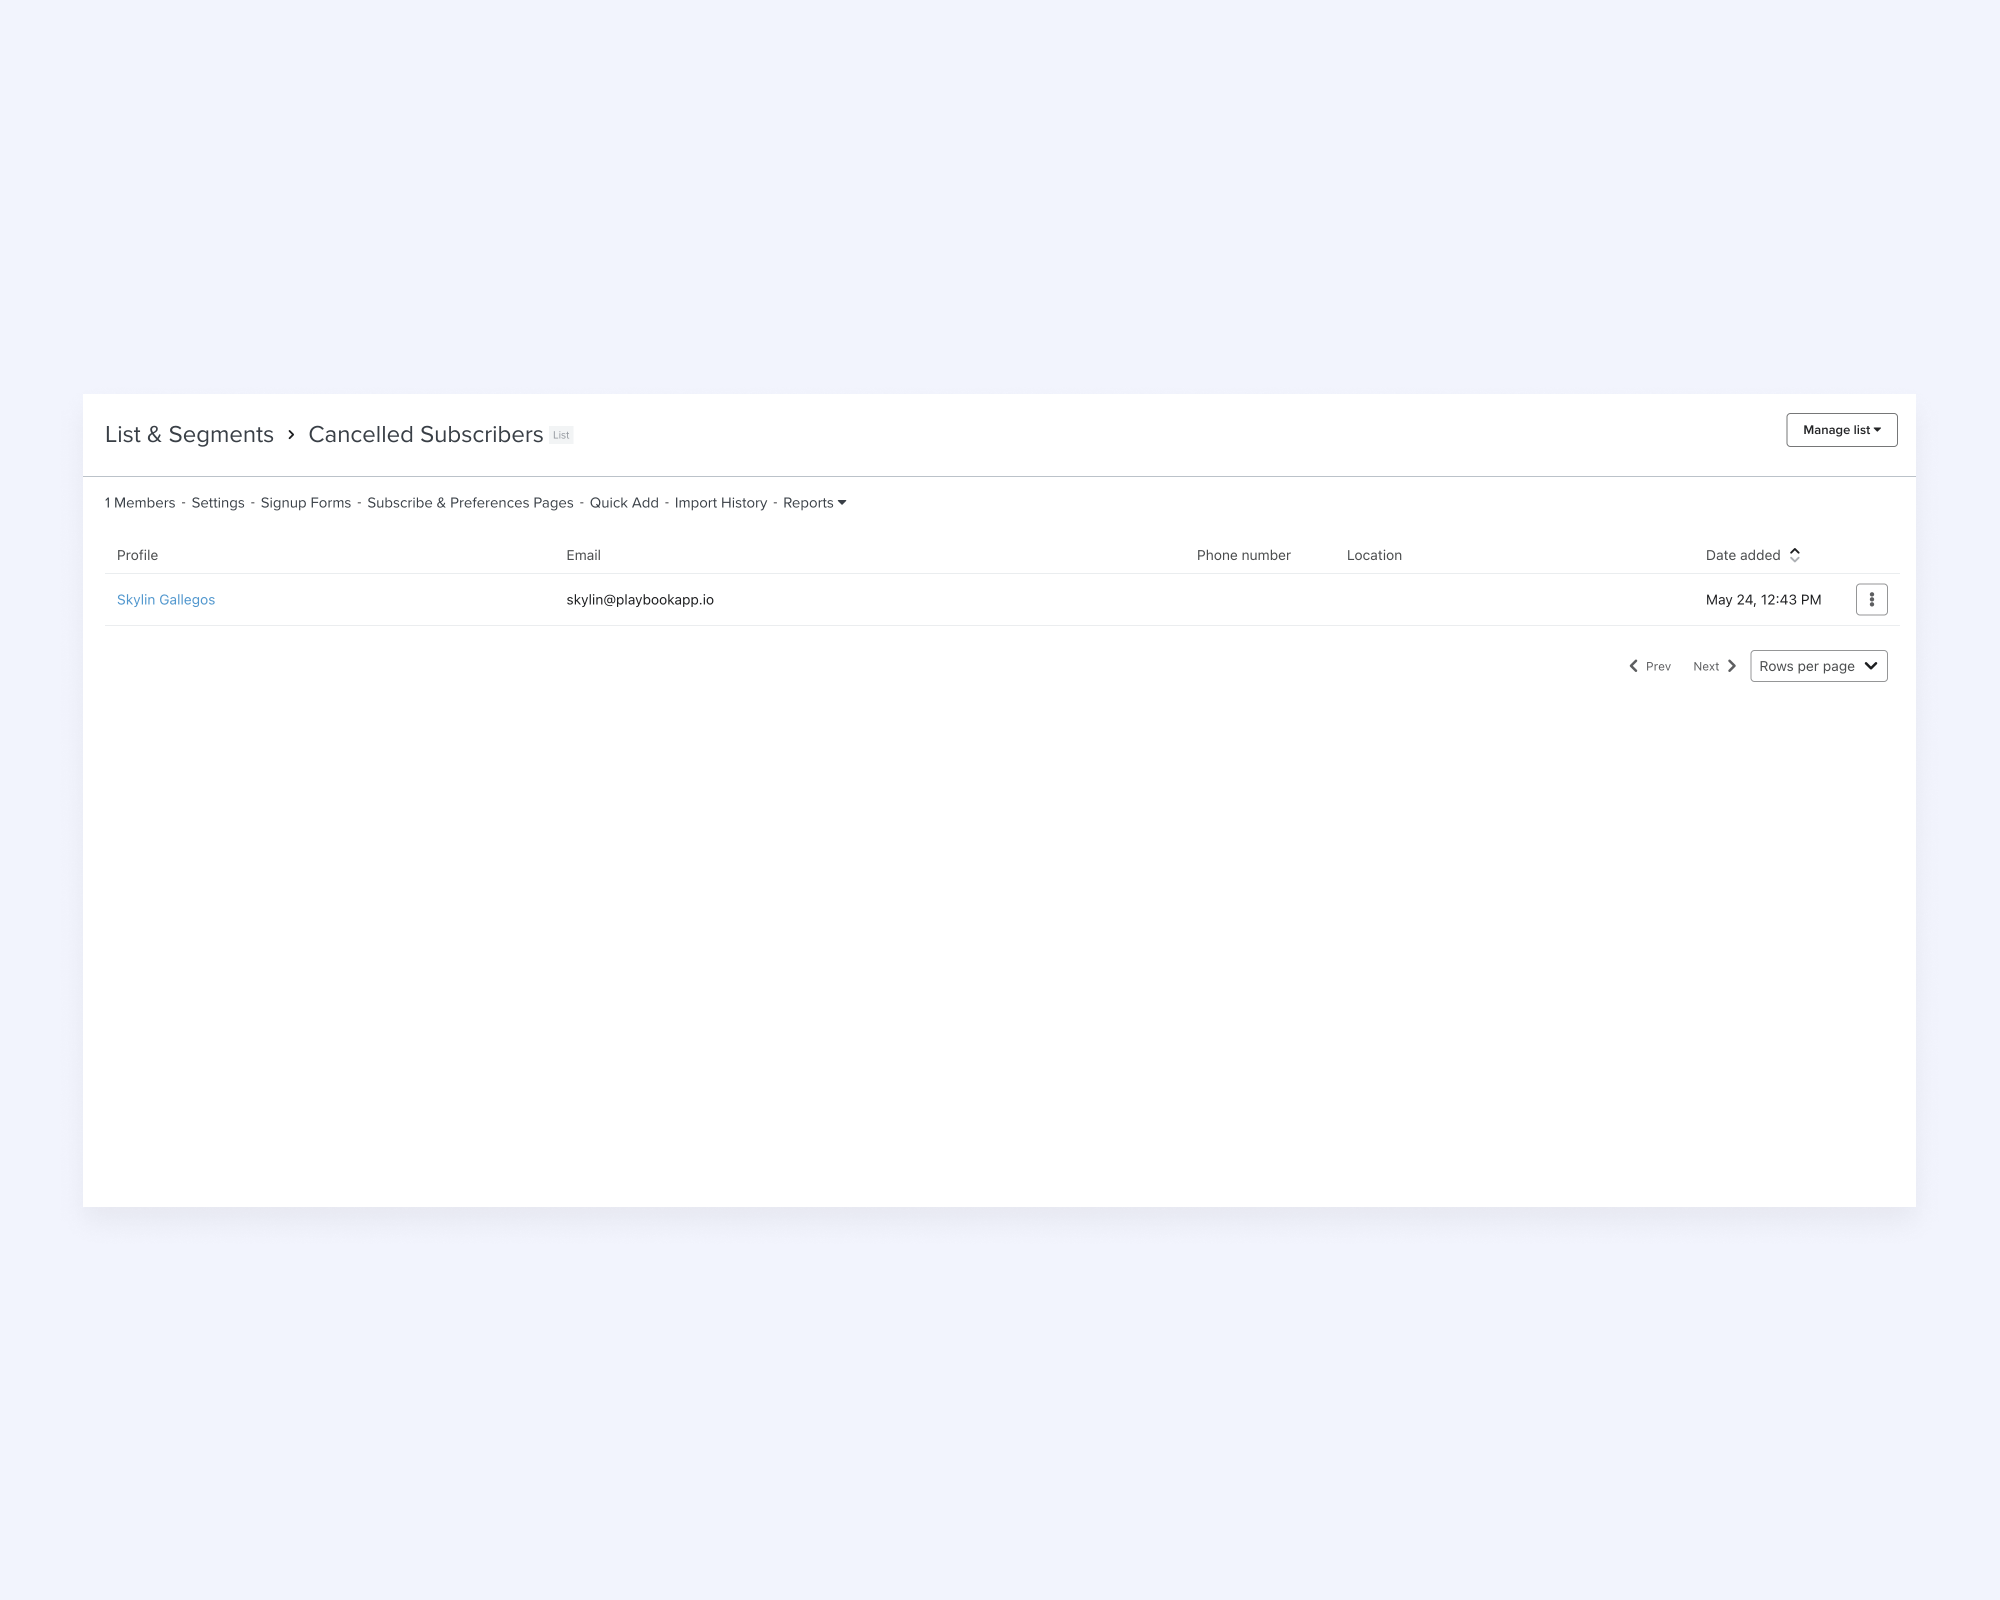The image size is (2000, 1600).
Task: Open the Manage list dropdown
Action: coord(1841,430)
